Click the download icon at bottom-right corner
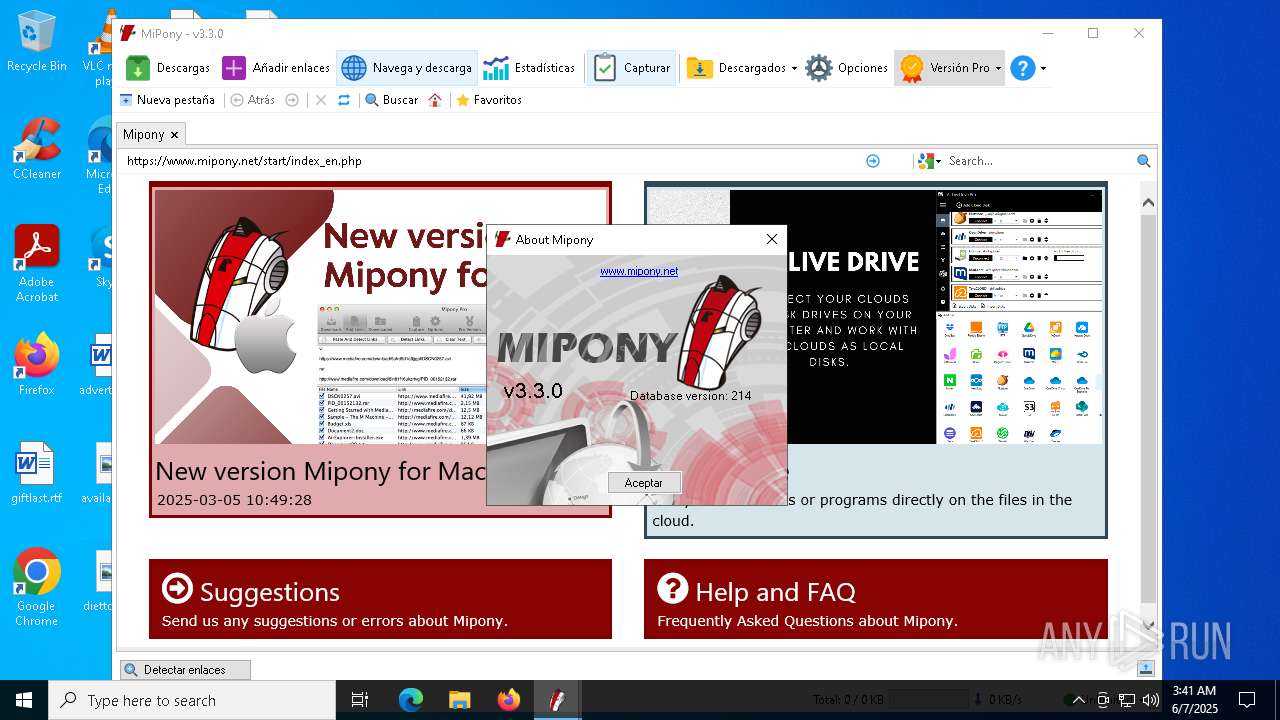 click(x=1146, y=668)
